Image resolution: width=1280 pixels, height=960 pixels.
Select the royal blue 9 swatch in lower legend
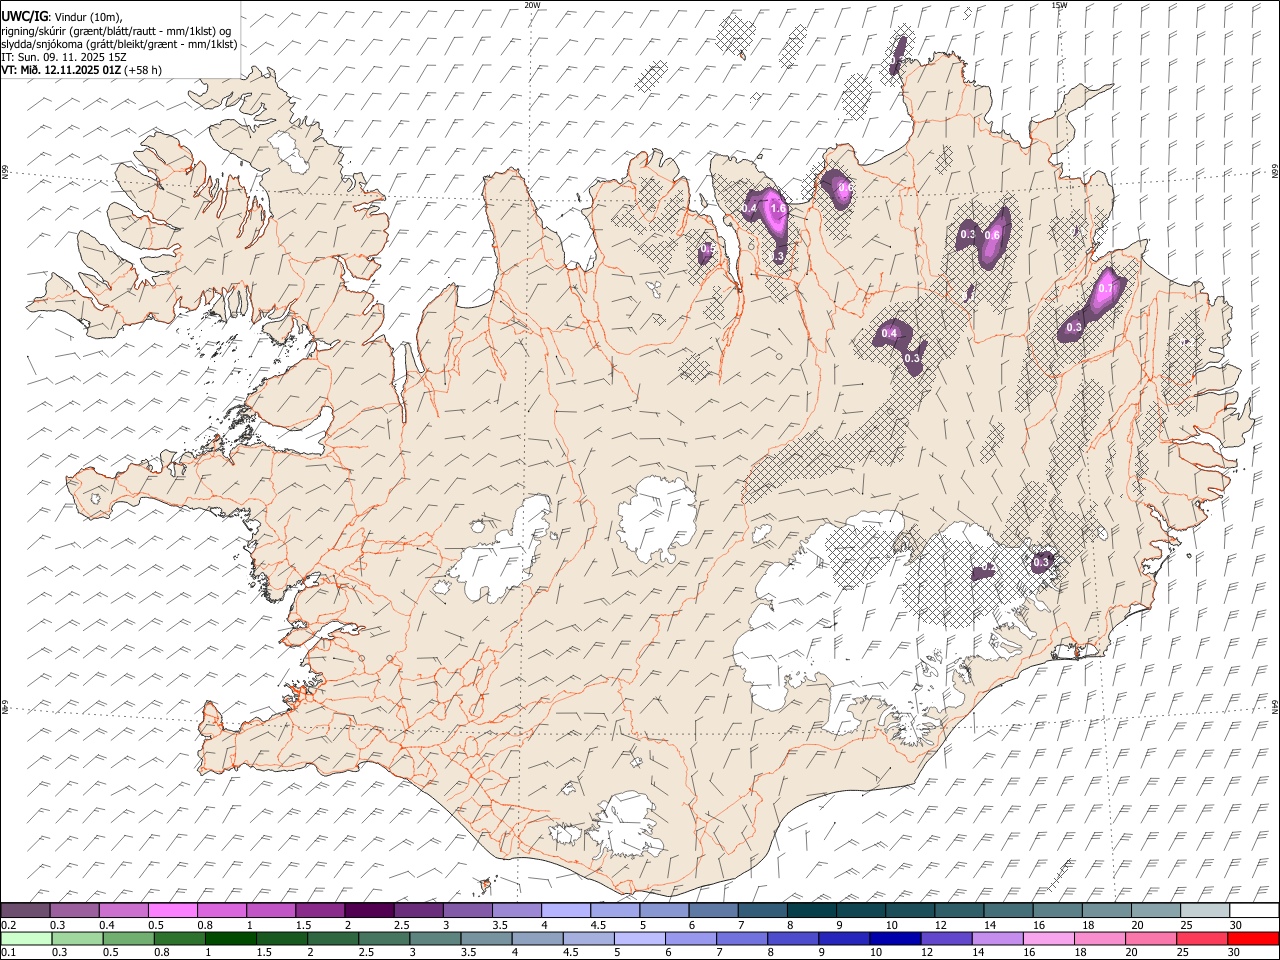click(843, 938)
